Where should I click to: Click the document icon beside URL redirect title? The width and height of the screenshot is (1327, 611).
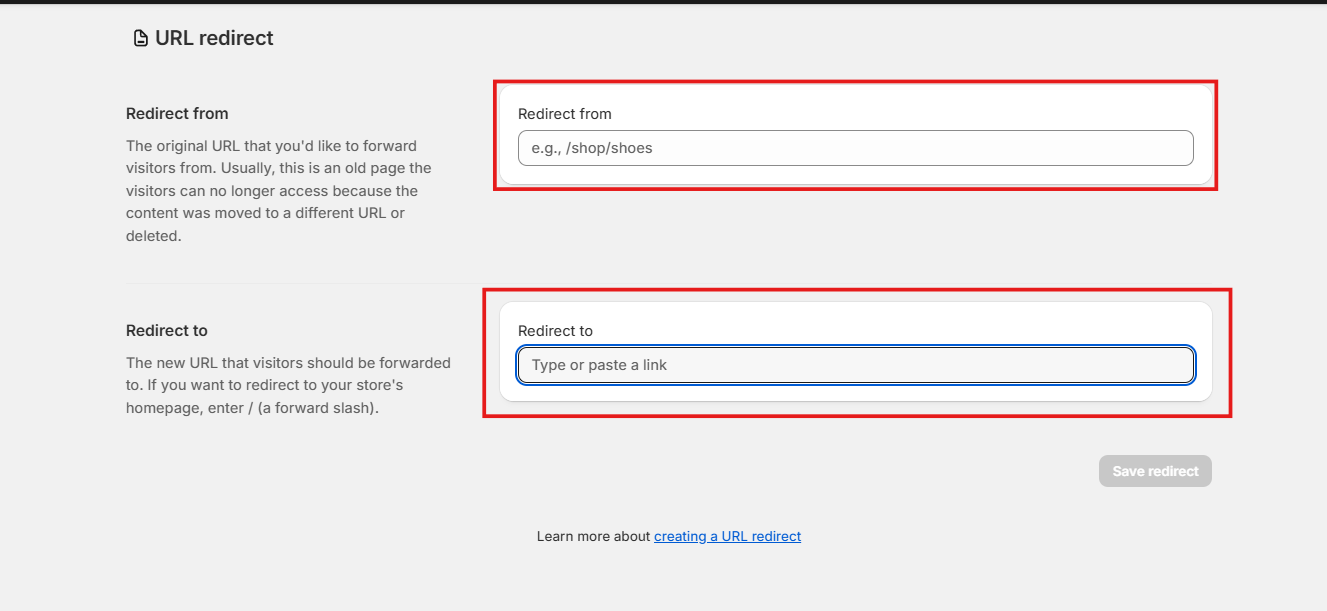(x=141, y=39)
